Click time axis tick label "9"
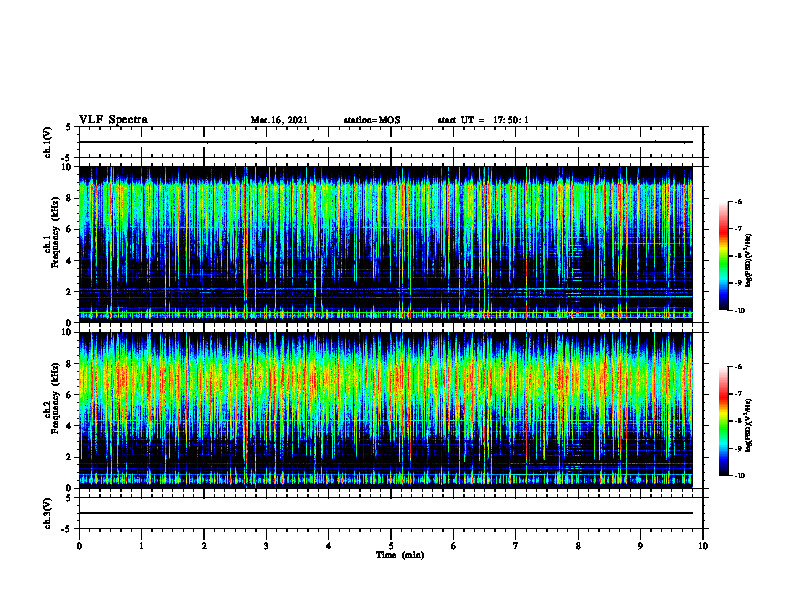 tap(640, 546)
